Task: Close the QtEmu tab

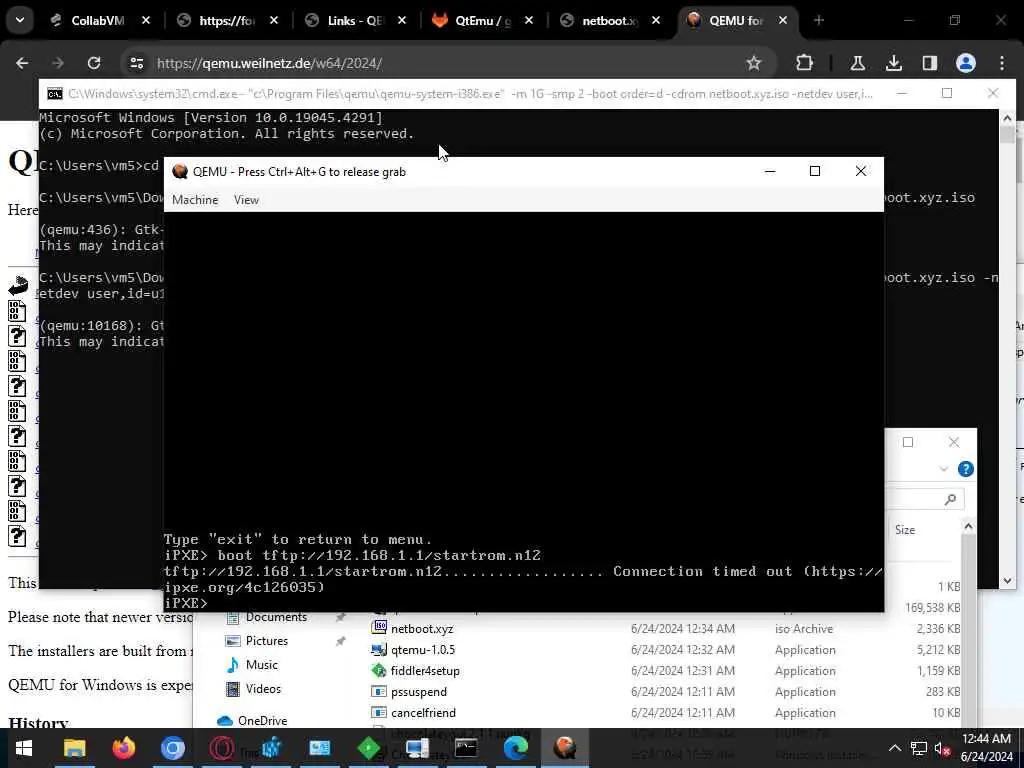Action: click(528, 21)
